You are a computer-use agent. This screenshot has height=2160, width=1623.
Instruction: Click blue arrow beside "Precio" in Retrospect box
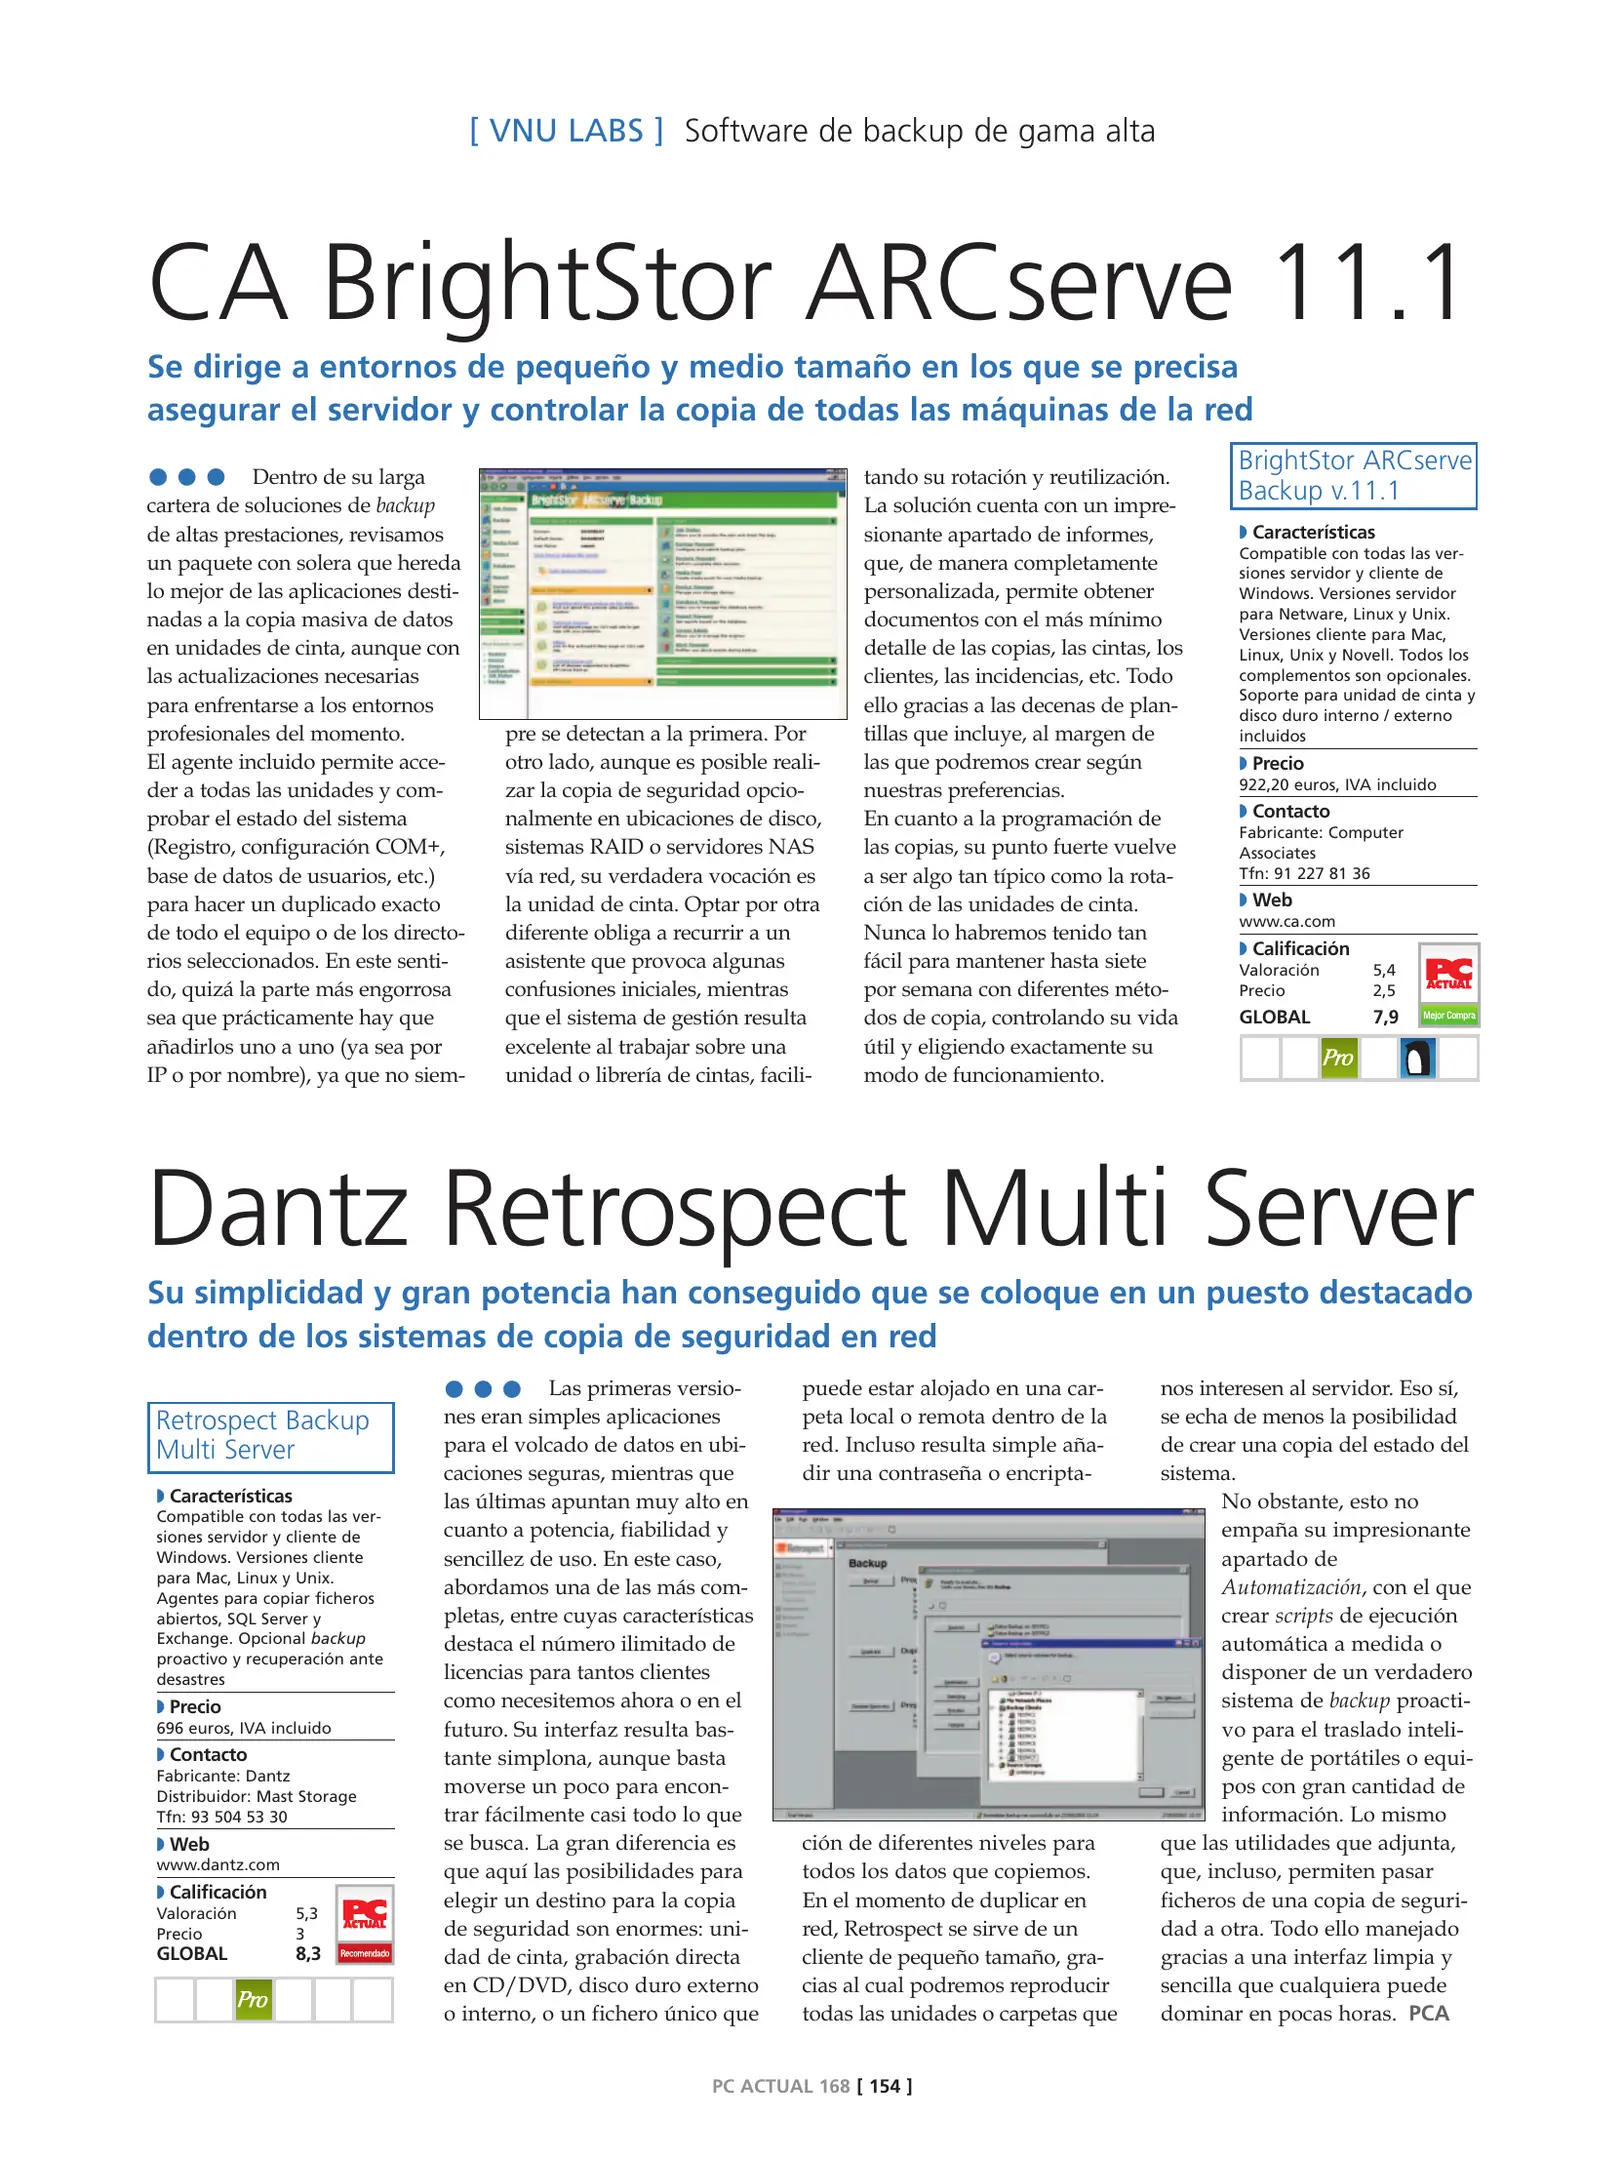pyautogui.click(x=160, y=1706)
